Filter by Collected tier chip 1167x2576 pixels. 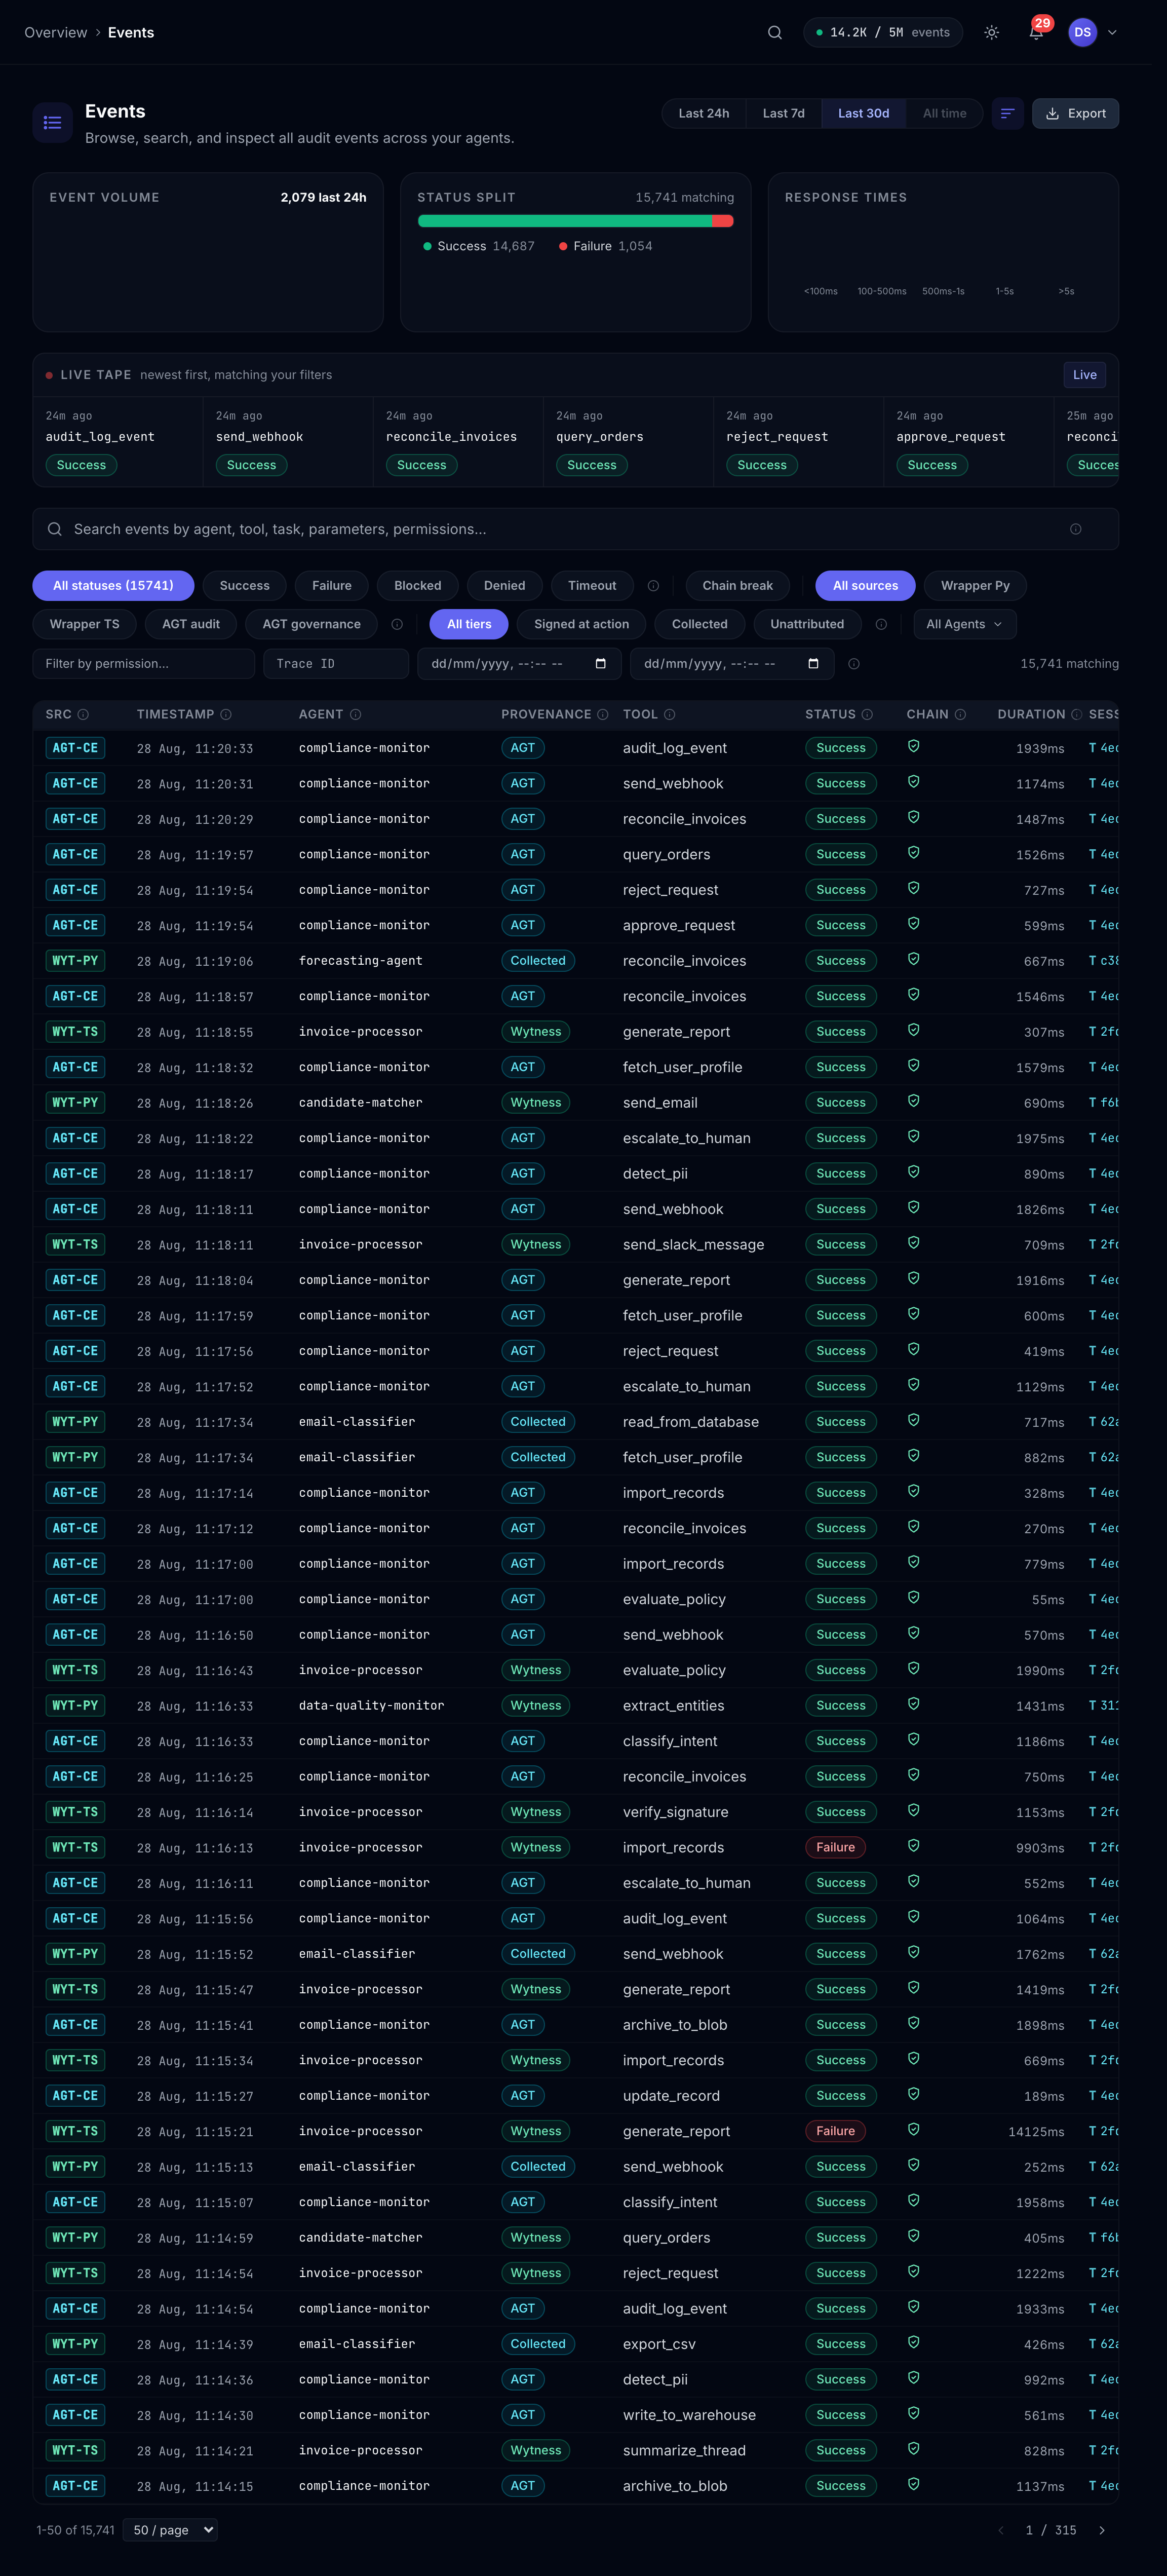pos(699,624)
